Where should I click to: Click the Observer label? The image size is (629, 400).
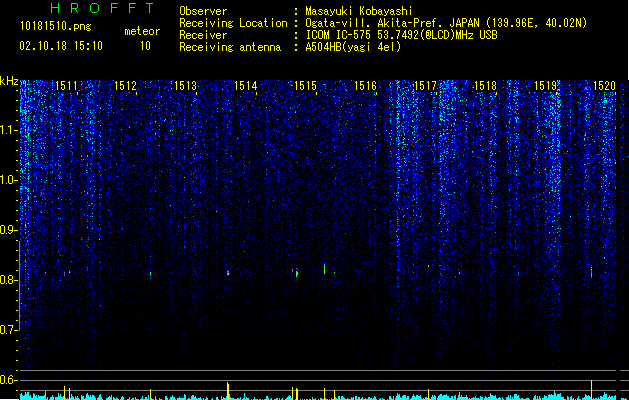tap(203, 11)
